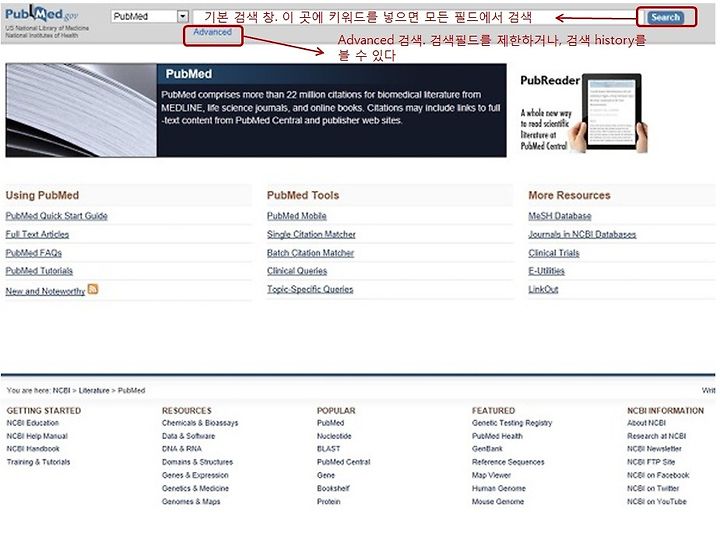Image resolution: width=720 pixels, height=541 pixels.
Task: Open the RSS feed icon beside New and Noteworthy
Action: click(x=93, y=289)
